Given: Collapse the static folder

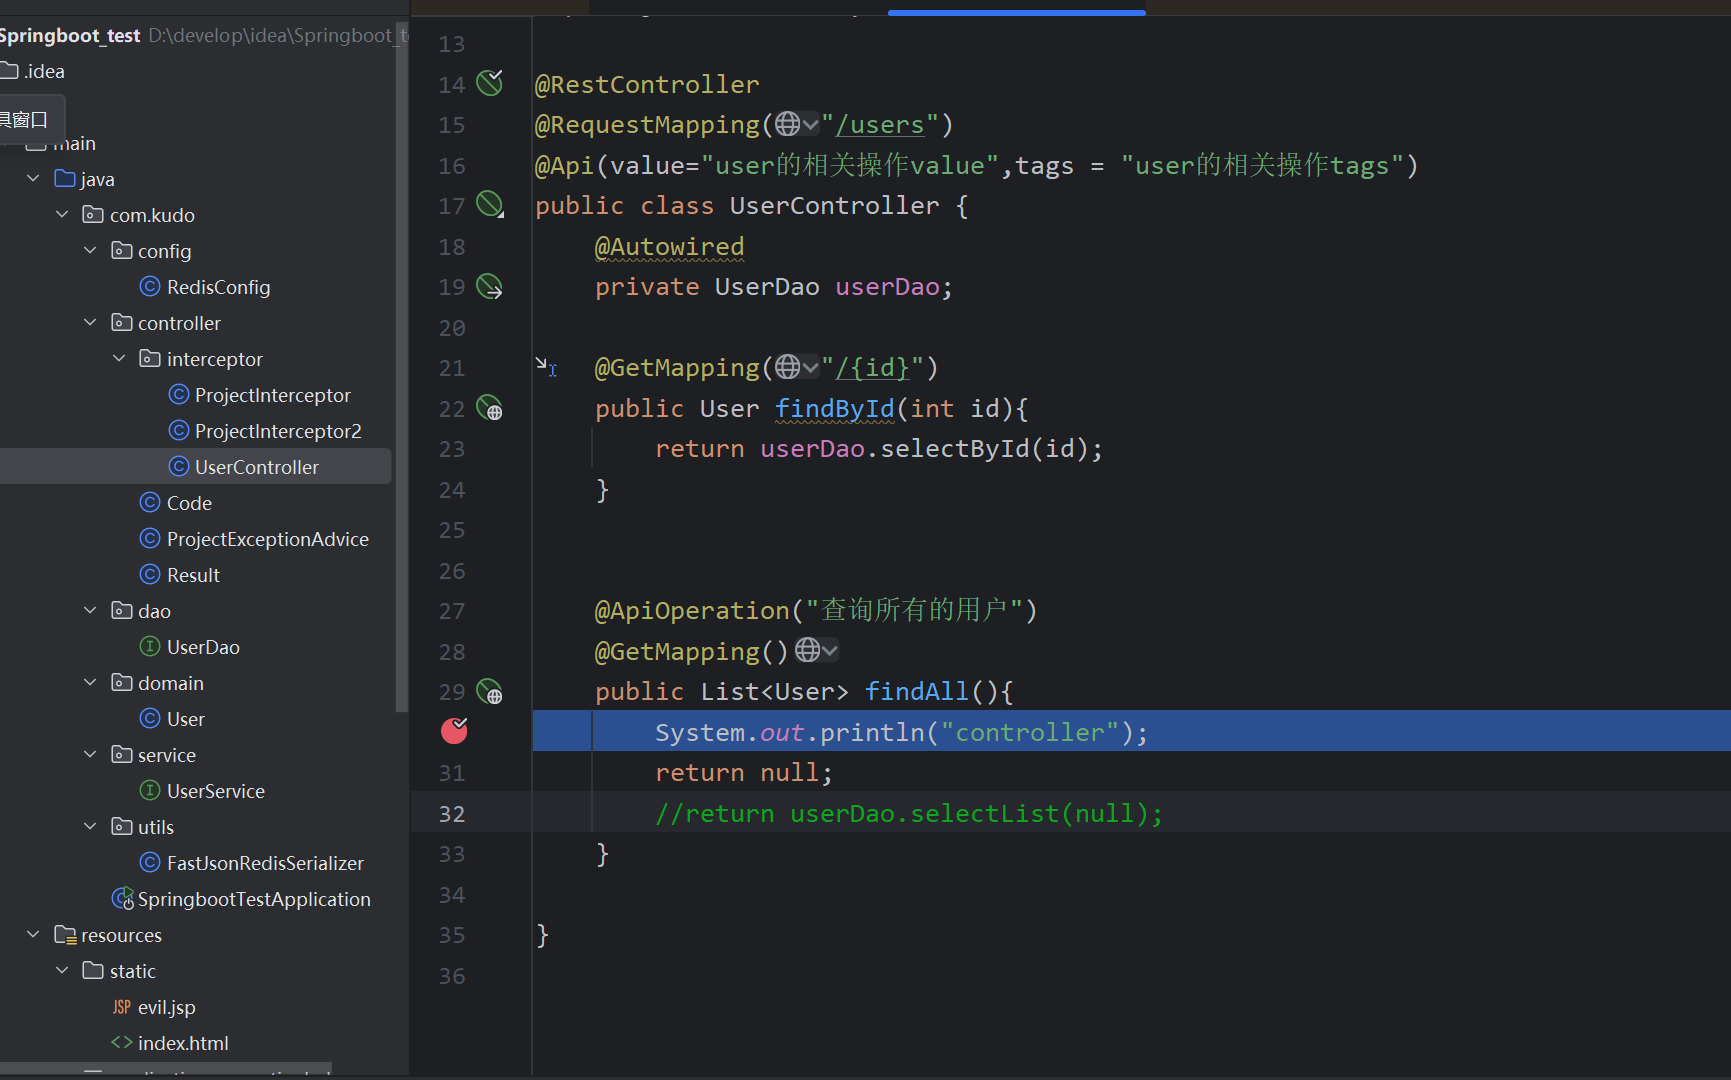Looking at the screenshot, I should click(x=62, y=971).
